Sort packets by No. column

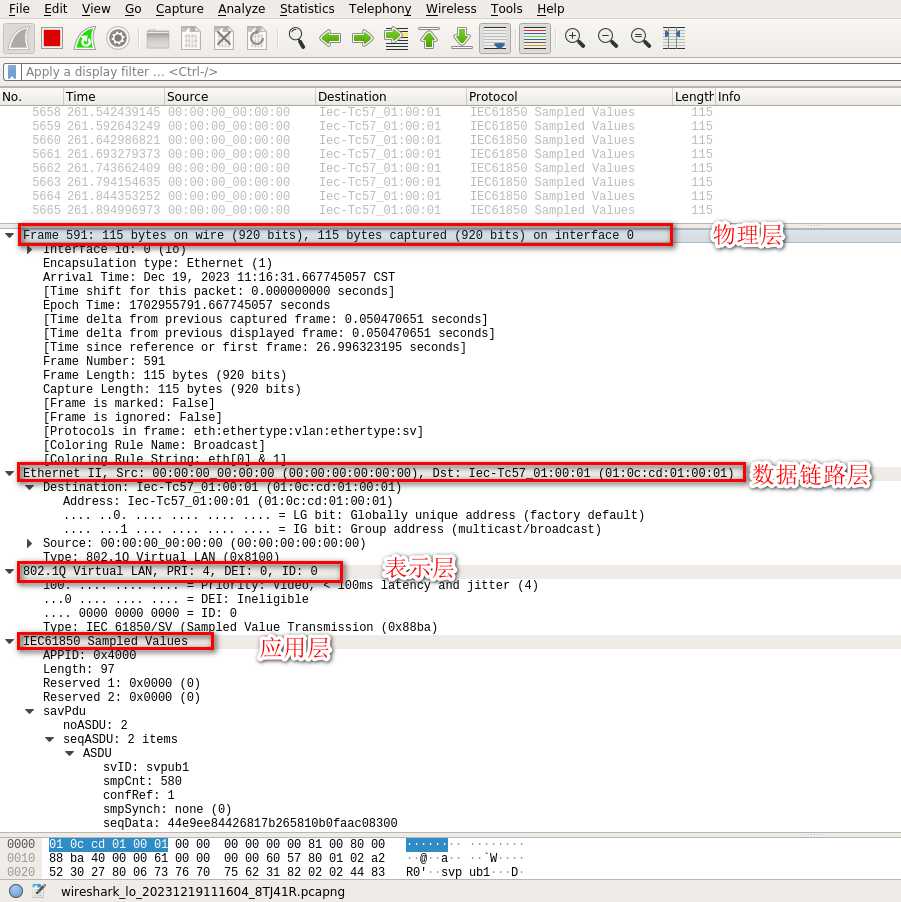point(31,97)
